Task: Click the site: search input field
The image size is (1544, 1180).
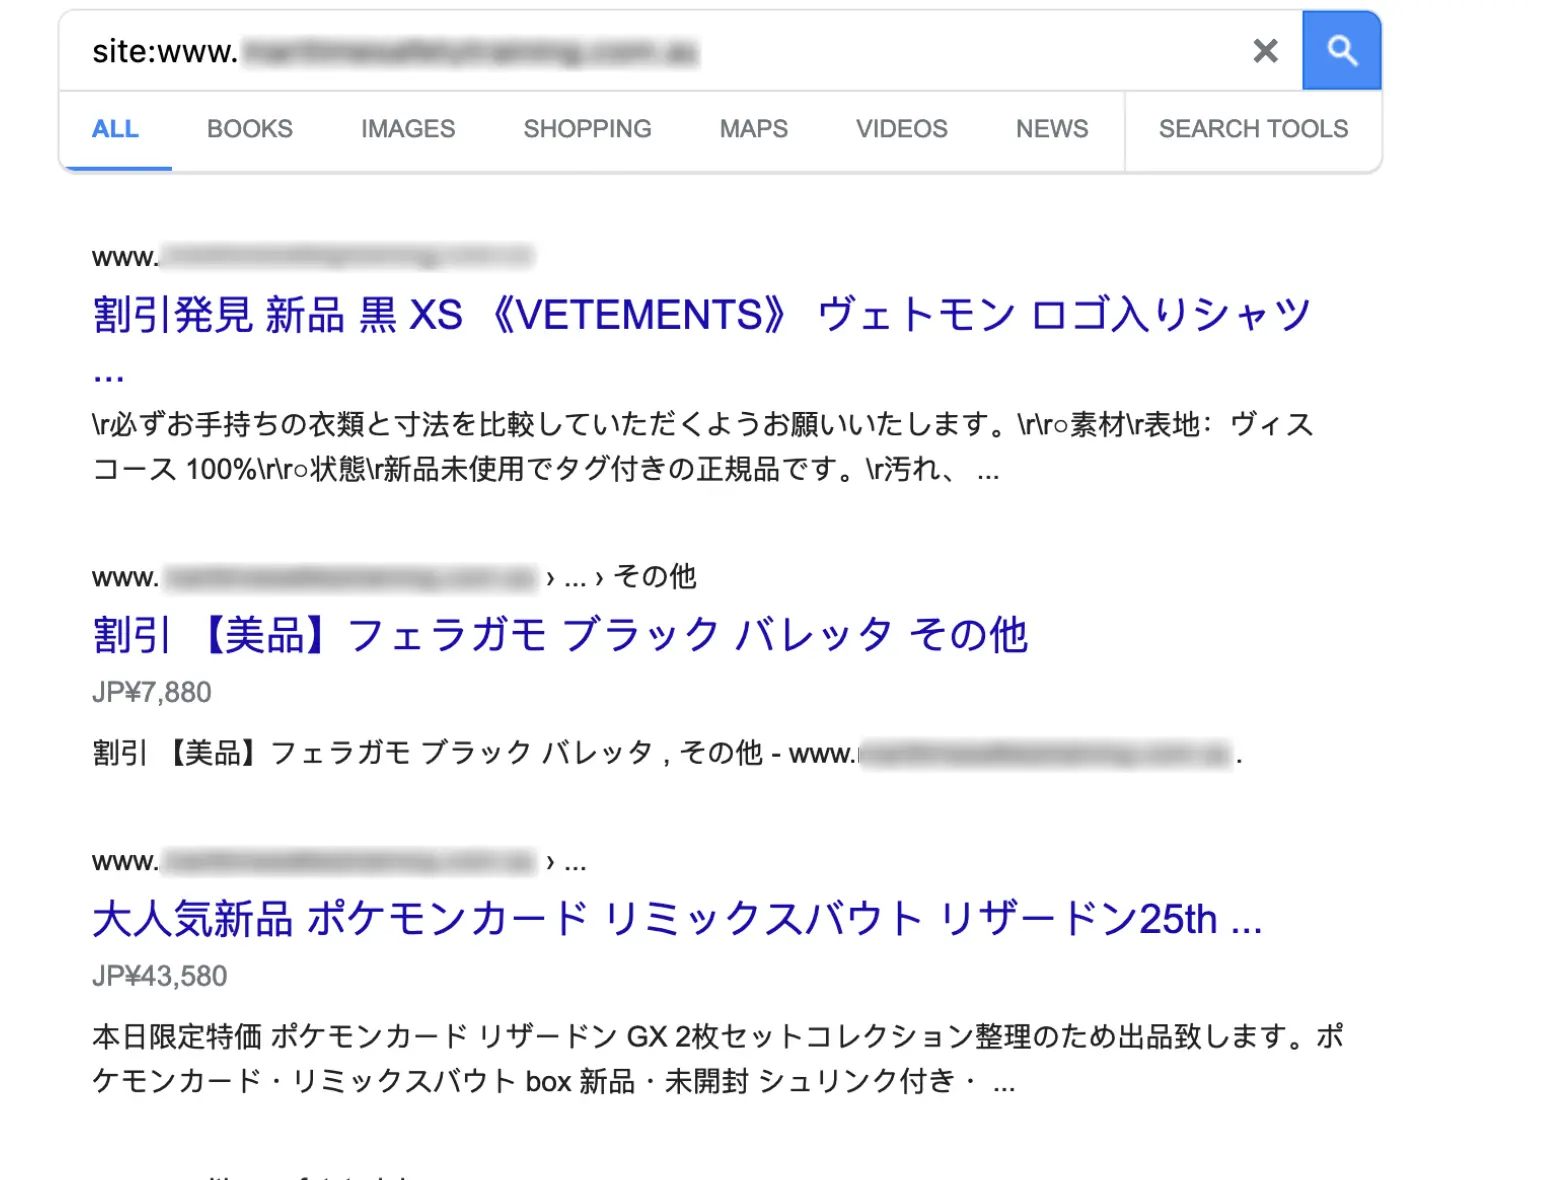Action: (x=650, y=51)
